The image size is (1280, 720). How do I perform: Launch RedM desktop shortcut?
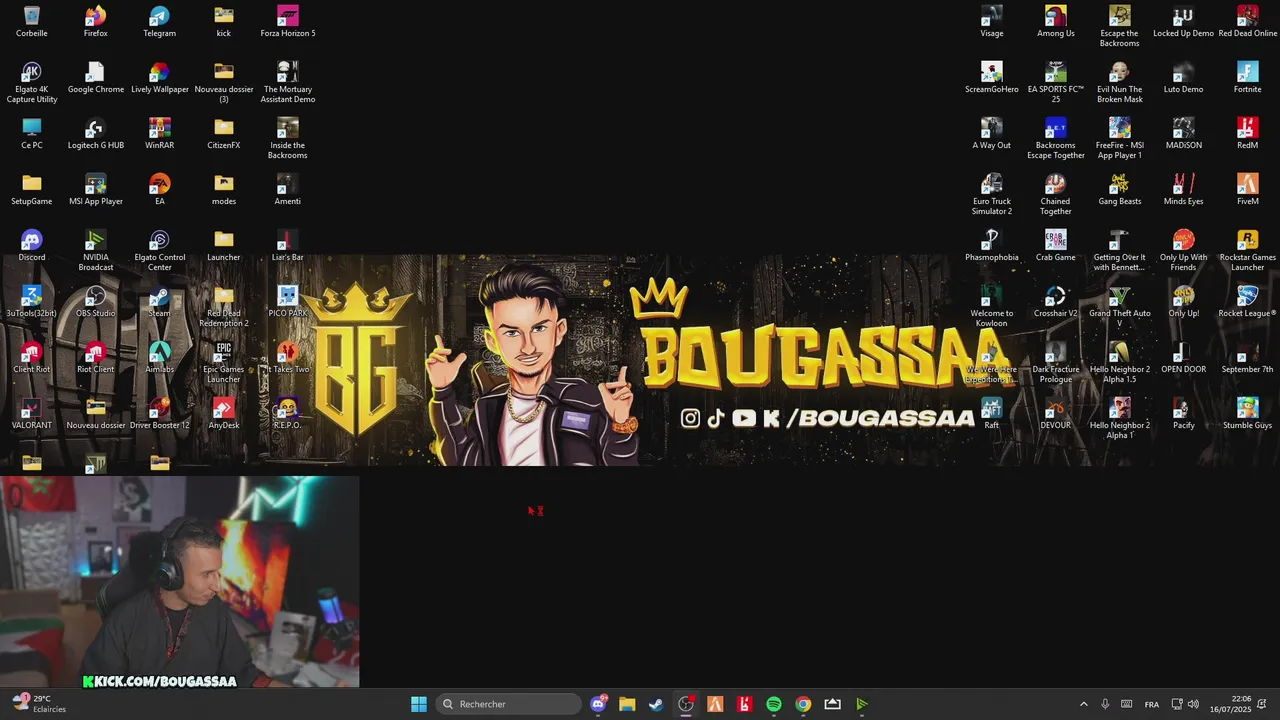click(1248, 134)
